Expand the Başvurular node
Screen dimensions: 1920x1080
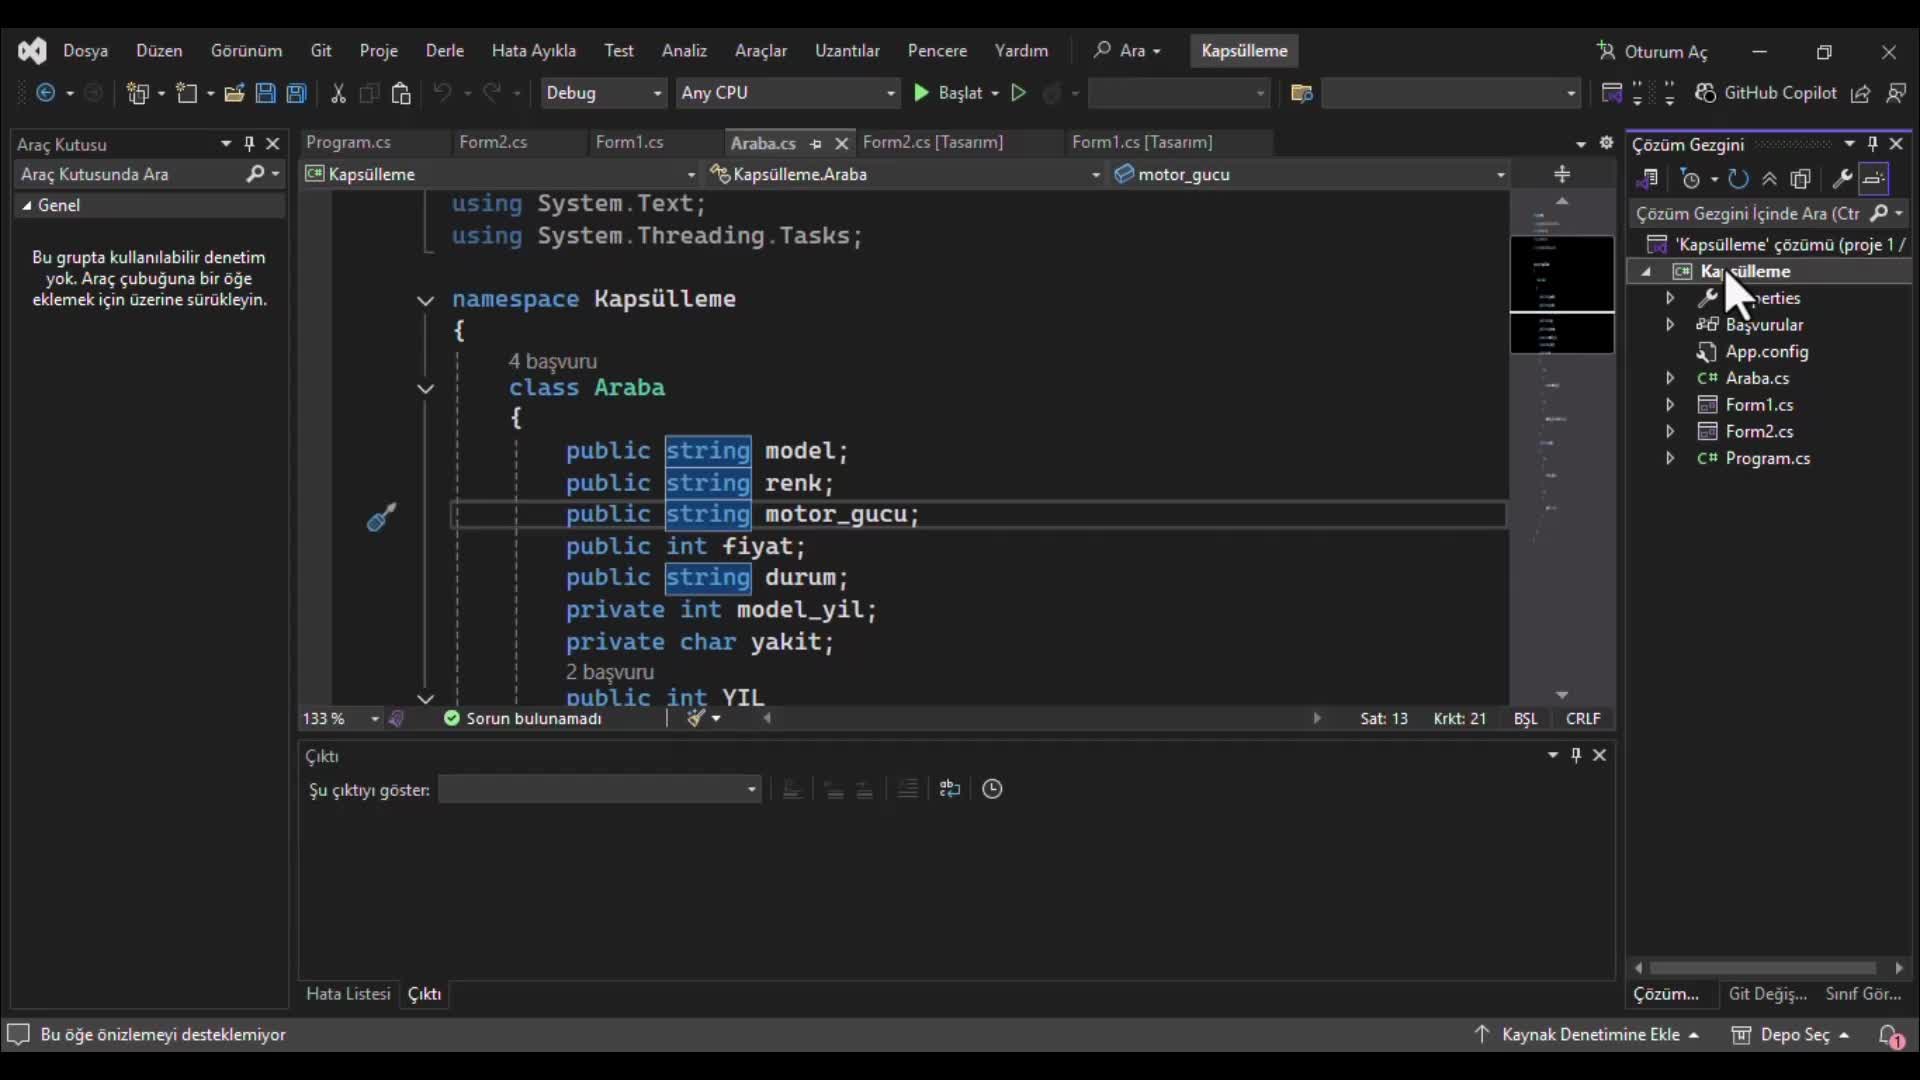pyautogui.click(x=1670, y=324)
